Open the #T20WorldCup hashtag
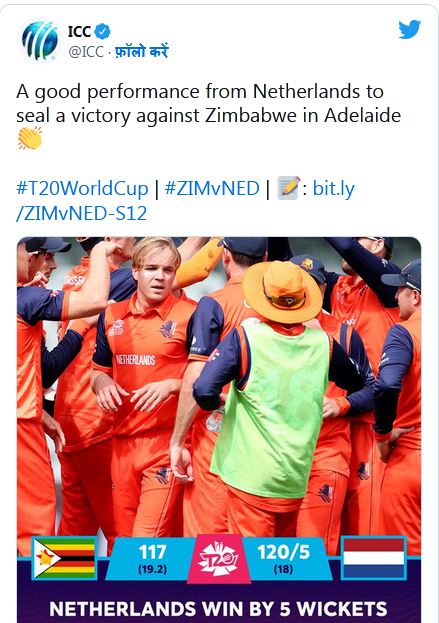Viewport: 439px width, 623px height. 82,188
